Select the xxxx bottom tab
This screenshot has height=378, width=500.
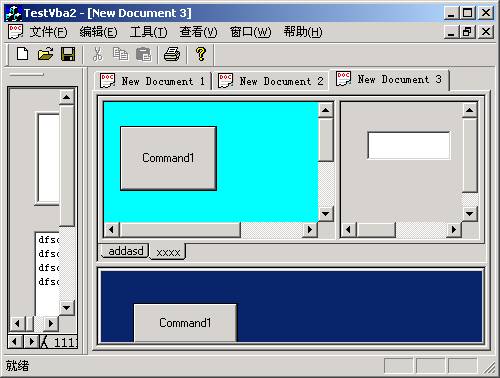click(168, 252)
